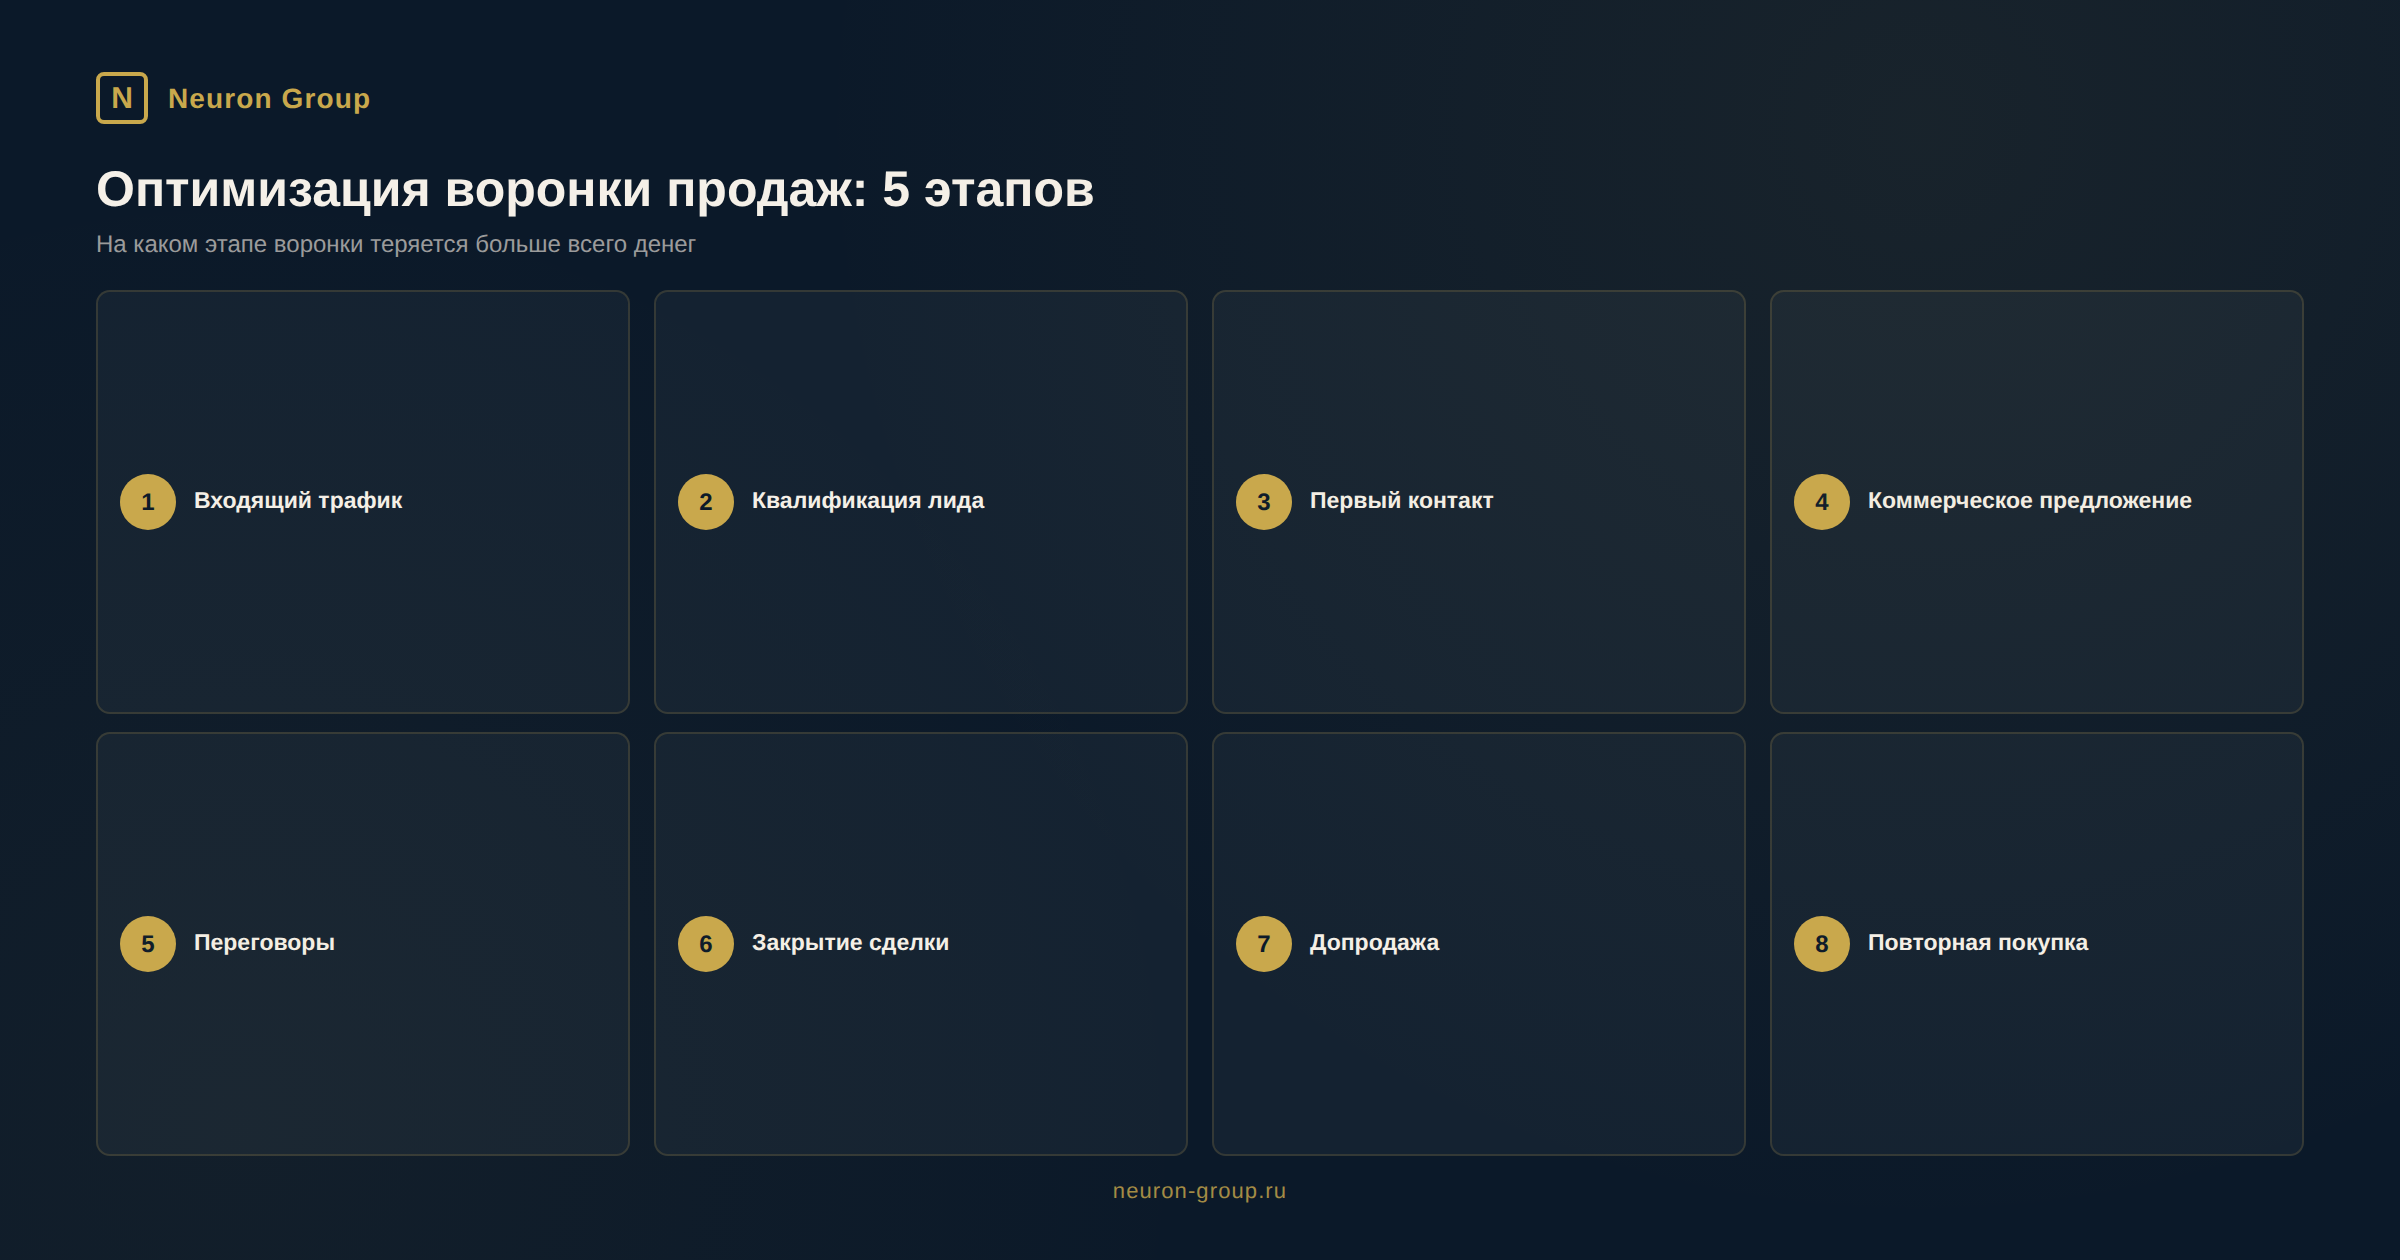Select the 'Первый контакт' label
Viewport: 2400px width, 1260px height.
point(1401,501)
